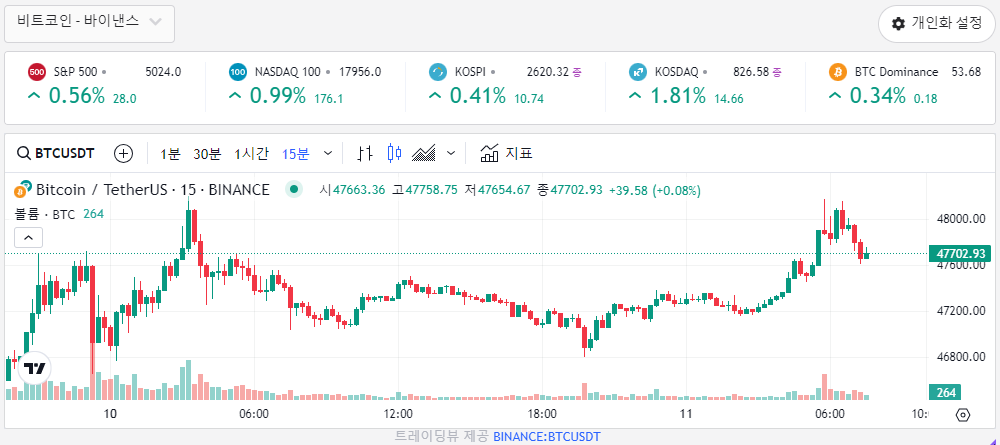Image resolution: width=1000 pixels, height=445 pixels.
Task: Open the 비트코인 - 바이낸스 dropdown
Action: (x=89, y=24)
